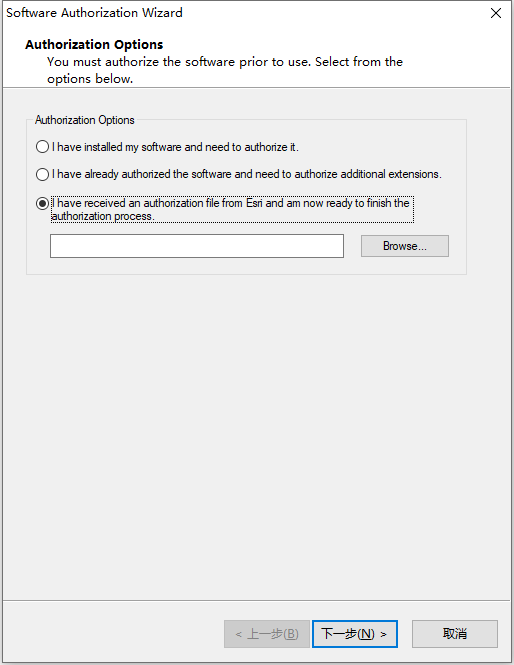
Task: Choose the authorize additional extensions radio button
Action: point(42,174)
